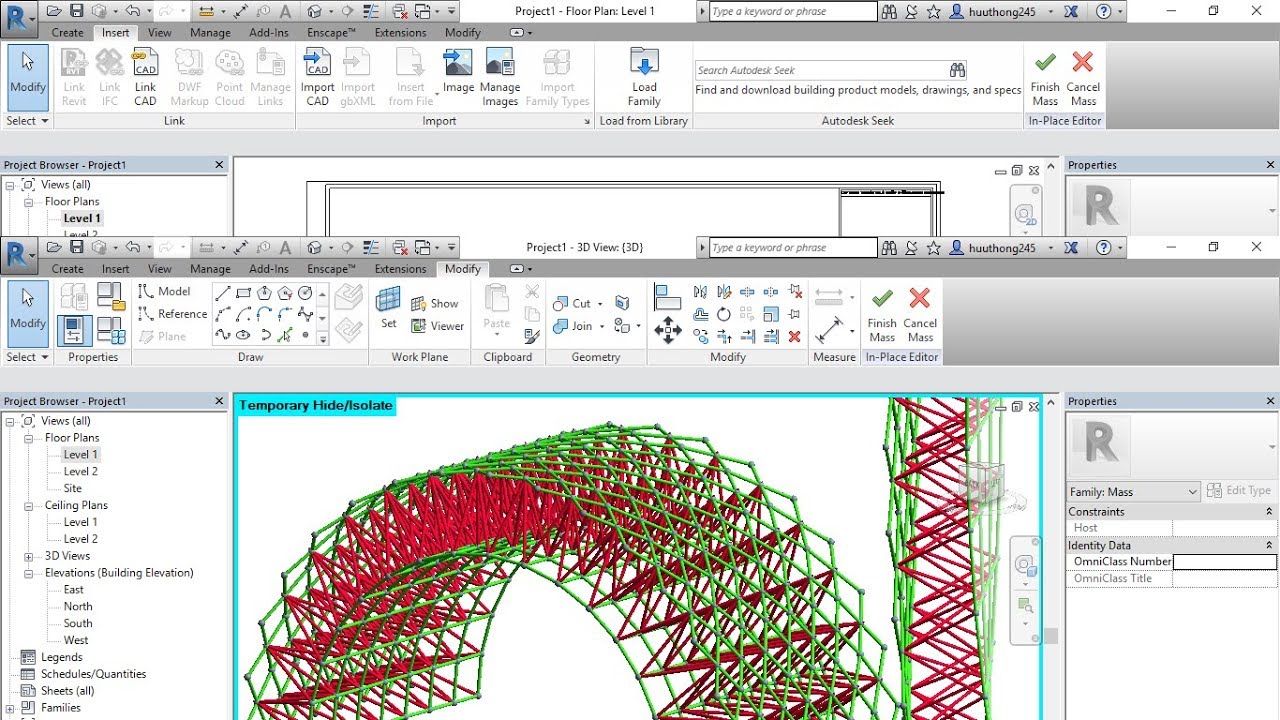The height and width of the screenshot is (720, 1280).
Task: Open the Family: Mass type selector dropdown
Action: click(x=1133, y=491)
